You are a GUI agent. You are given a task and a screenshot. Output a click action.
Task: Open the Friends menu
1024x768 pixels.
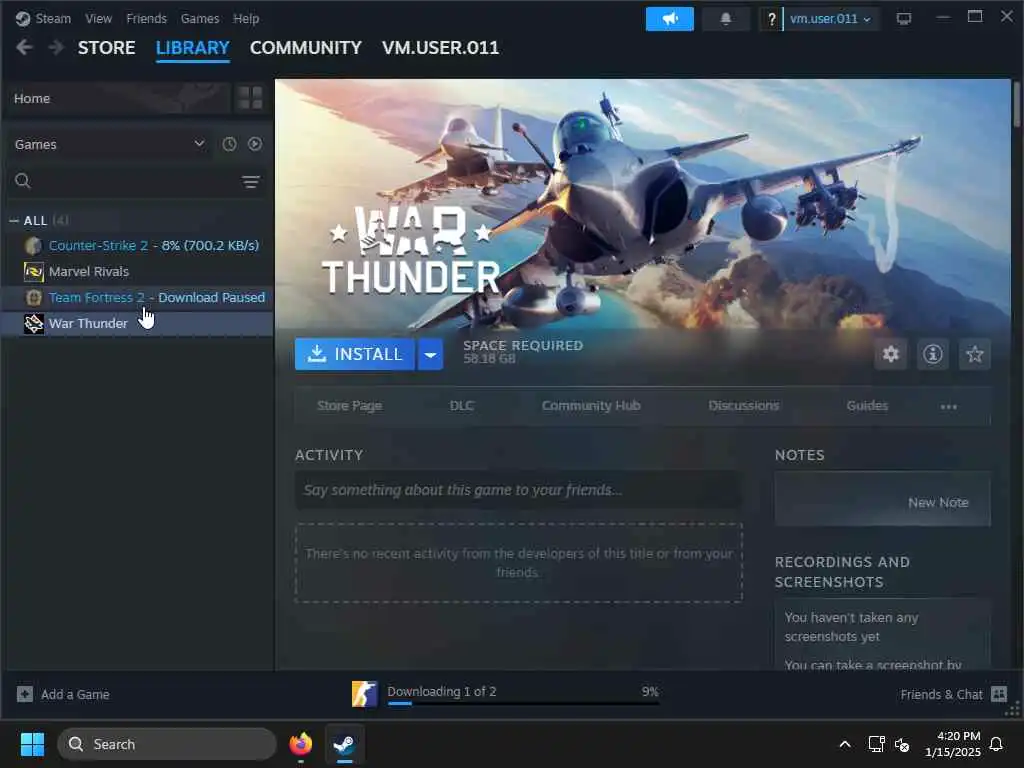pos(146,19)
